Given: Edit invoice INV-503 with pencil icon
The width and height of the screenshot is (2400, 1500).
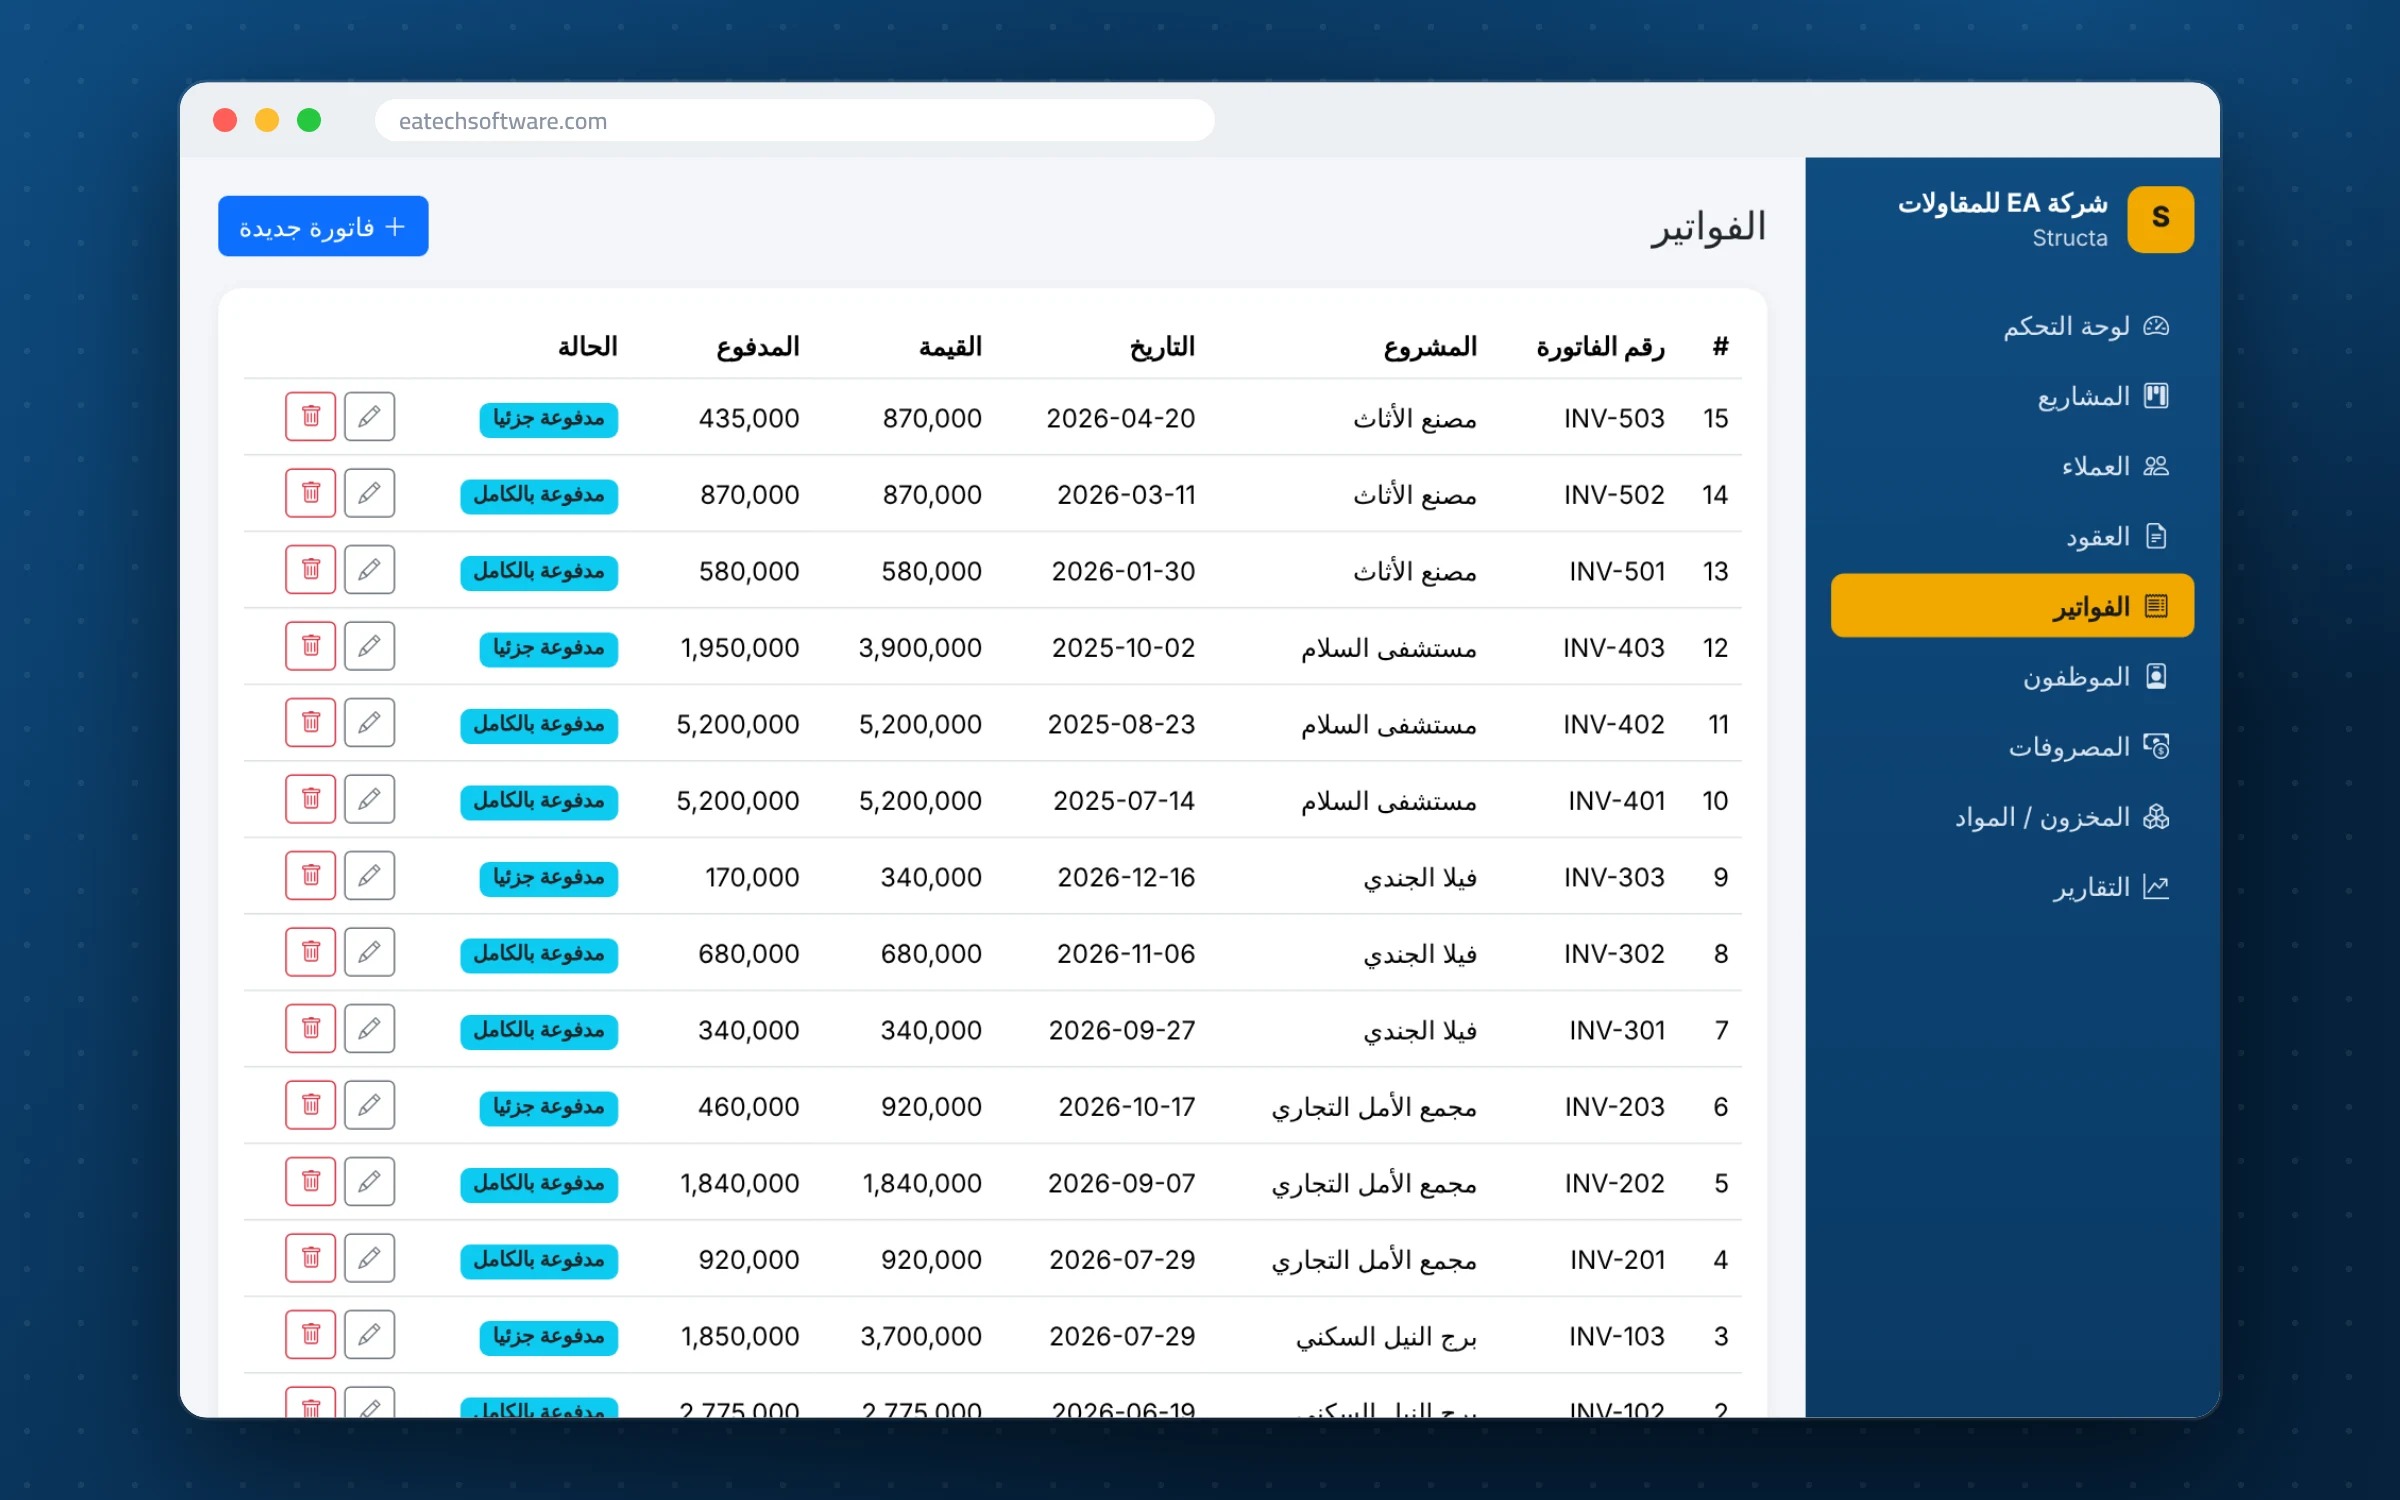Looking at the screenshot, I should coord(369,416).
